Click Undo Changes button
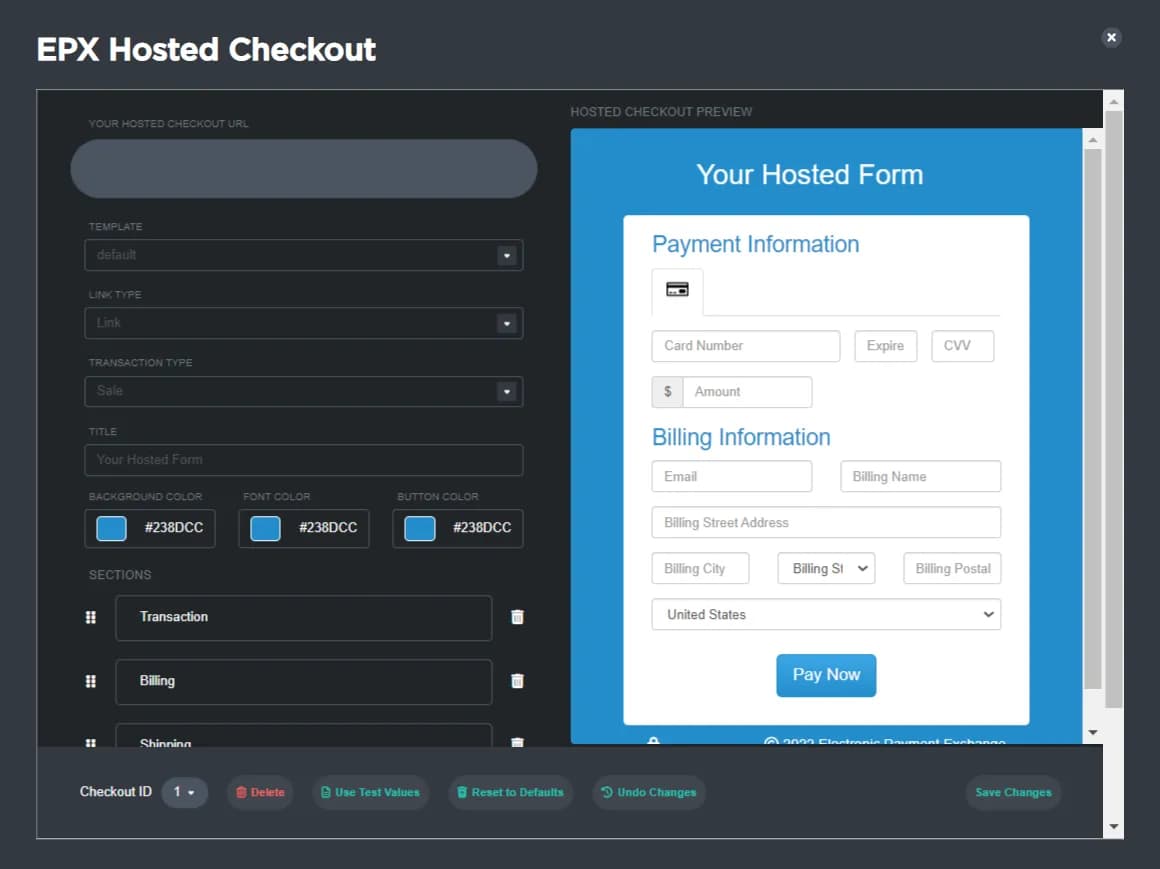The height and width of the screenshot is (869, 1160). 649,792
